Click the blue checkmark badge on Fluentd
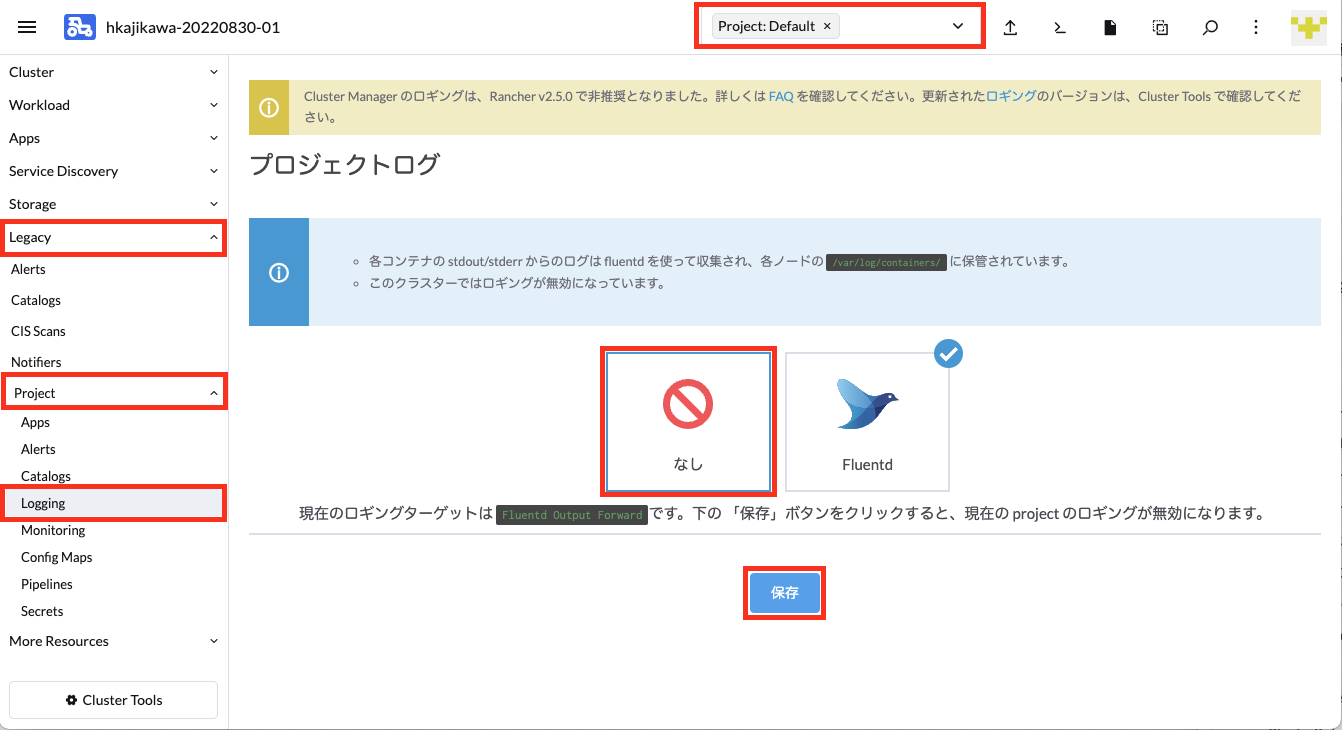Image resolution: width=1342 pixels, height=730 pixels. [x=948, y=353]
